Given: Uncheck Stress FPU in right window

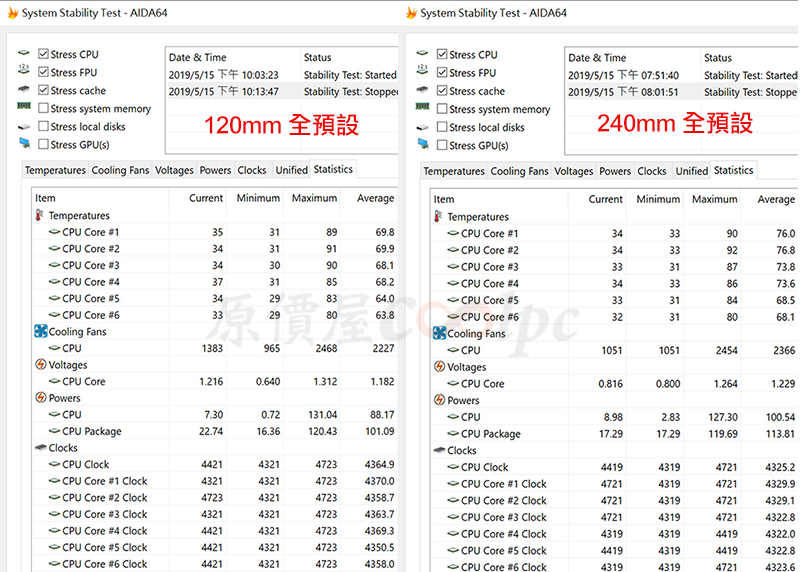Looking at the screenshot, I should (442, 72).
